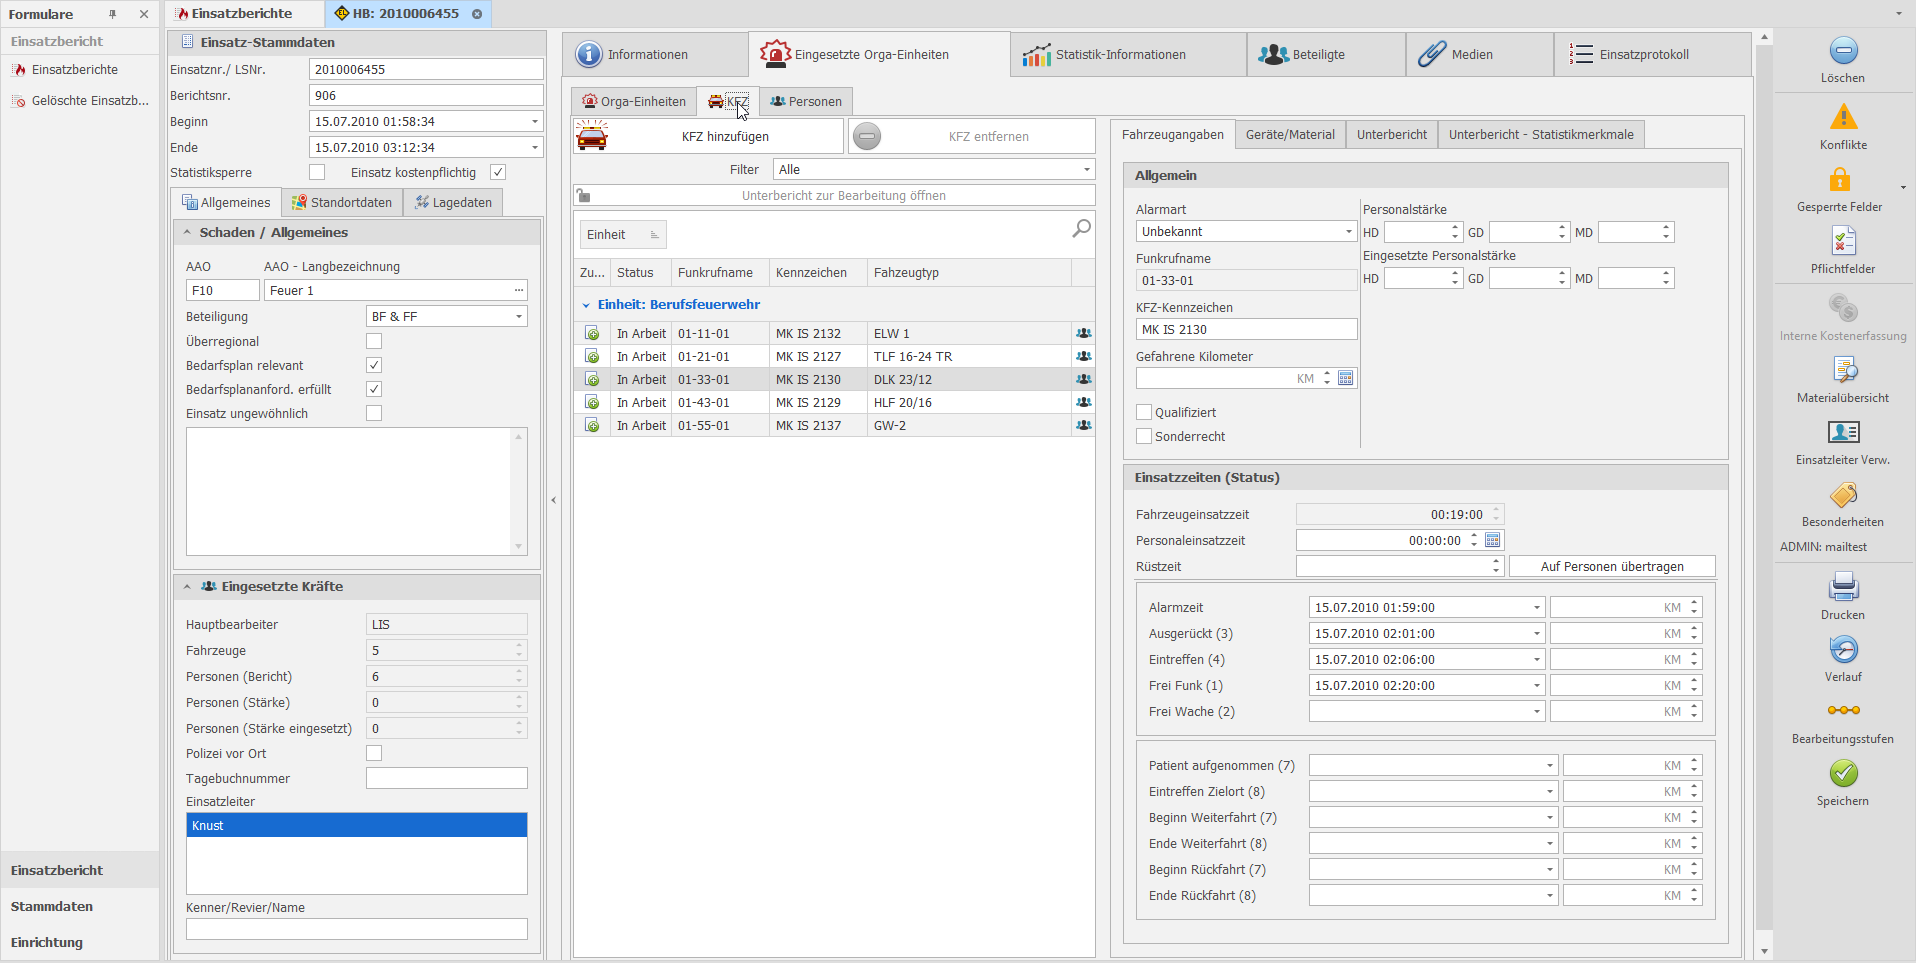
Task: Toggle the Überregional checkbox
Action: click(374, 341)
